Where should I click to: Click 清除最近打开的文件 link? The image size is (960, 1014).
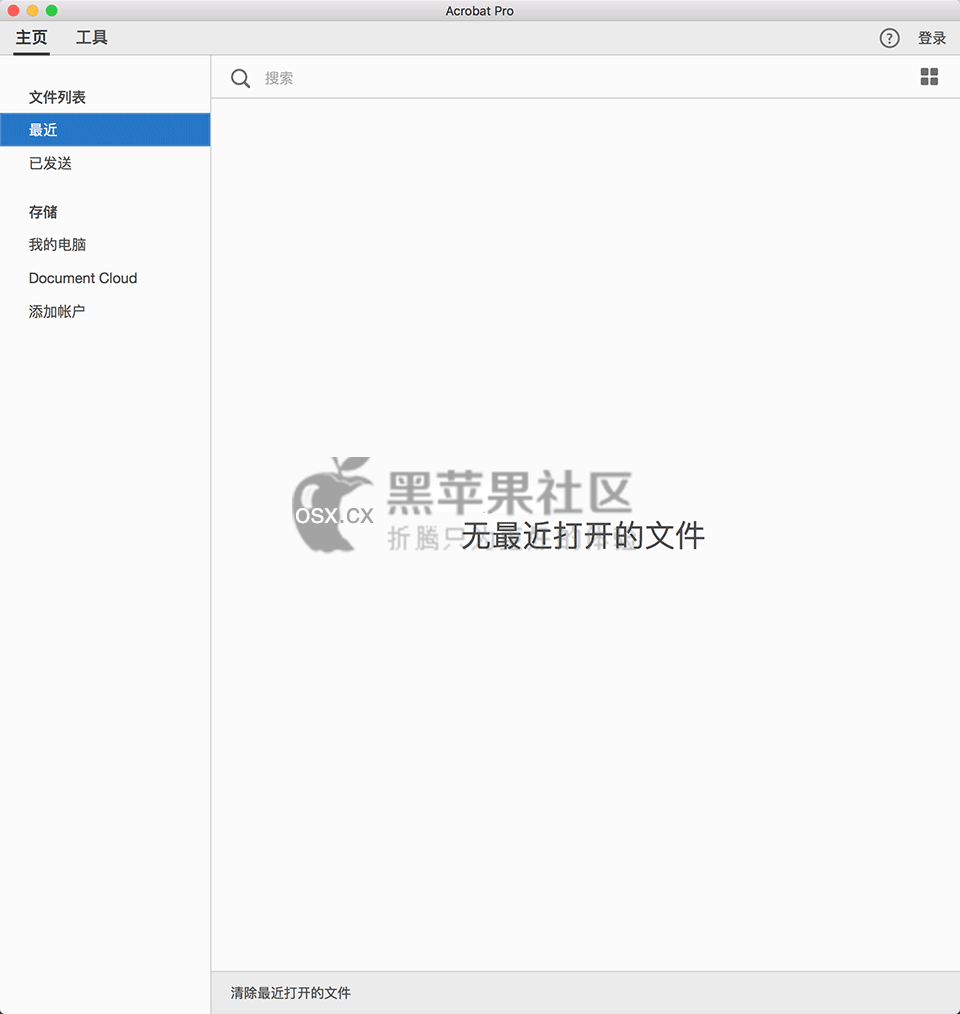click(290, 993)
